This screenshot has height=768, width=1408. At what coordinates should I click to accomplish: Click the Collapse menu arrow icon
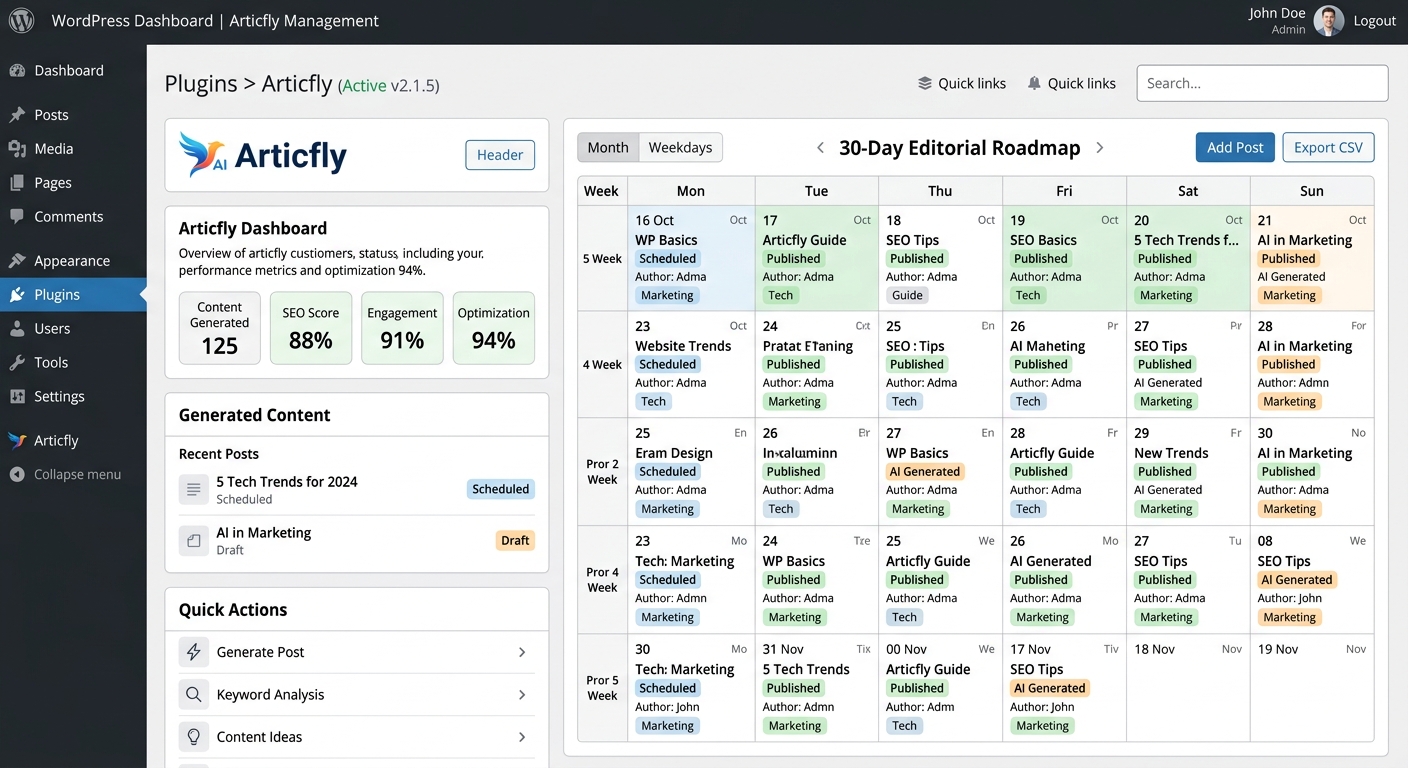(17, 475)
